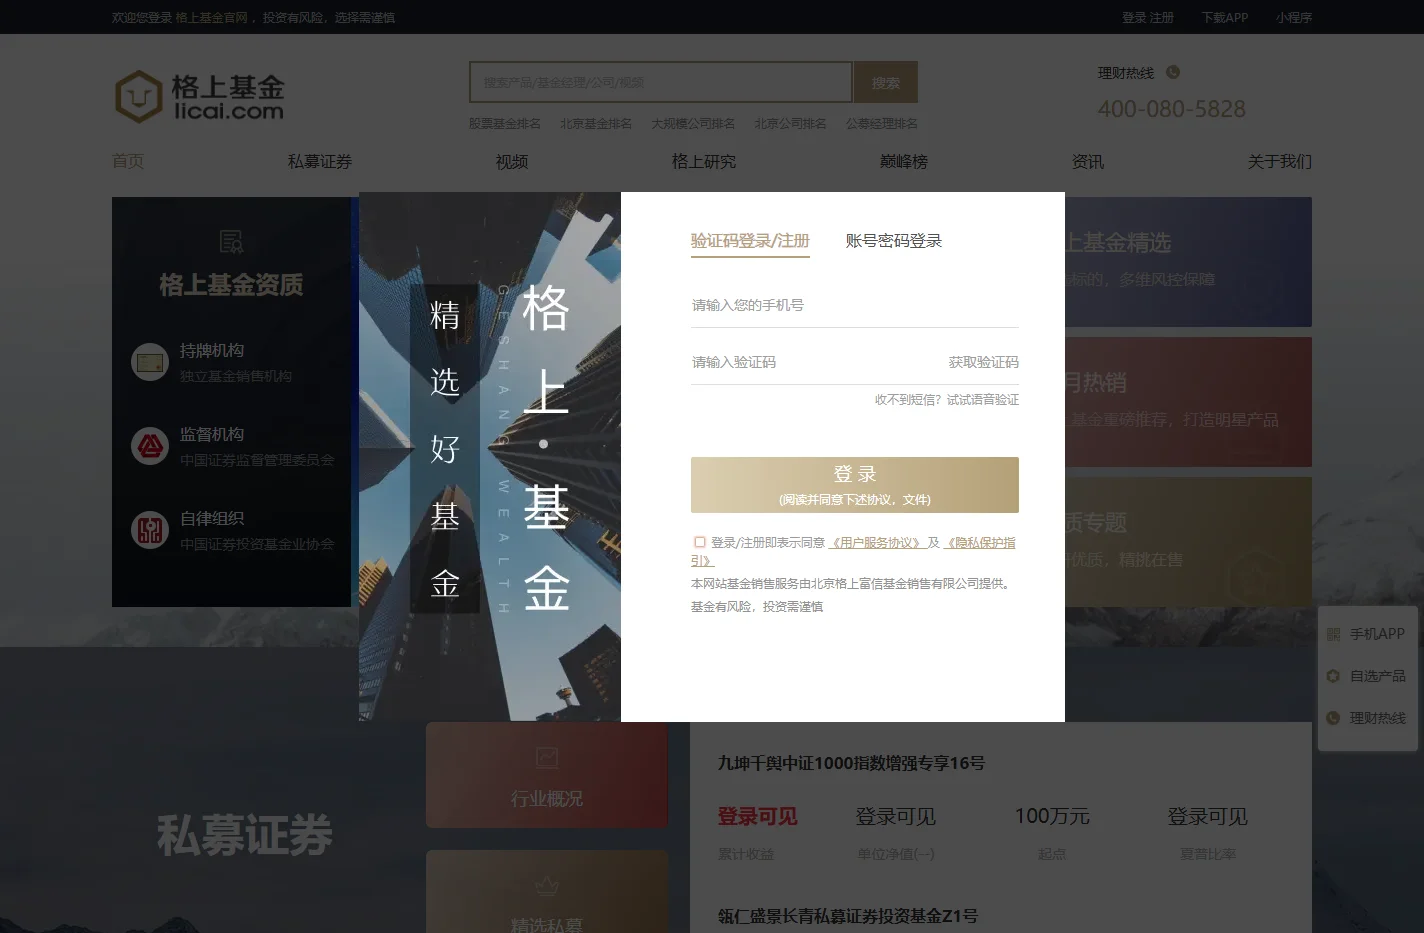Click the crown icon on the 精选私募 card
The image size is (1424, 933).
[547, 886]
